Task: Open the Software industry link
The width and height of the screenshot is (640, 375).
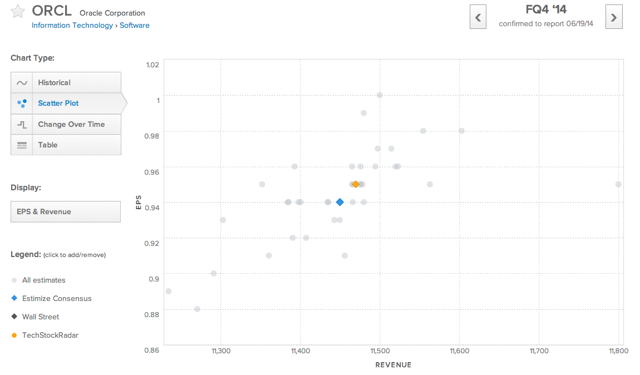Action: (134, 25)
